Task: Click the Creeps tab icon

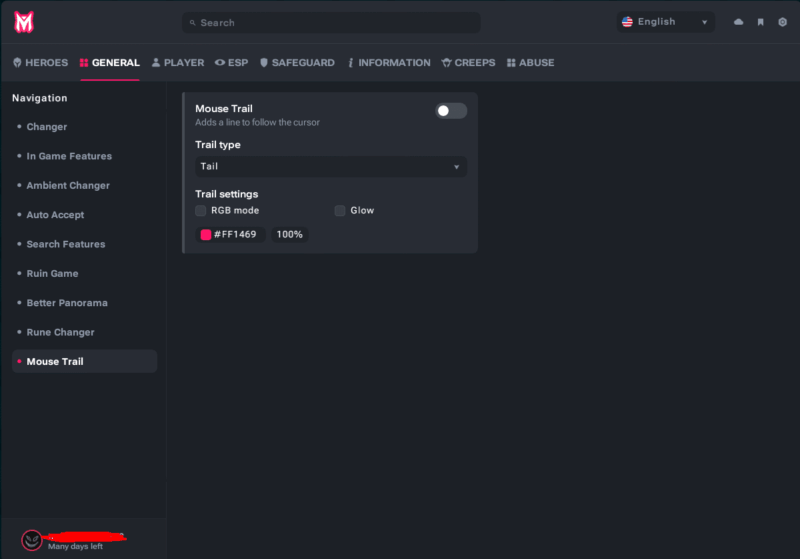Action: coord(446,63)
